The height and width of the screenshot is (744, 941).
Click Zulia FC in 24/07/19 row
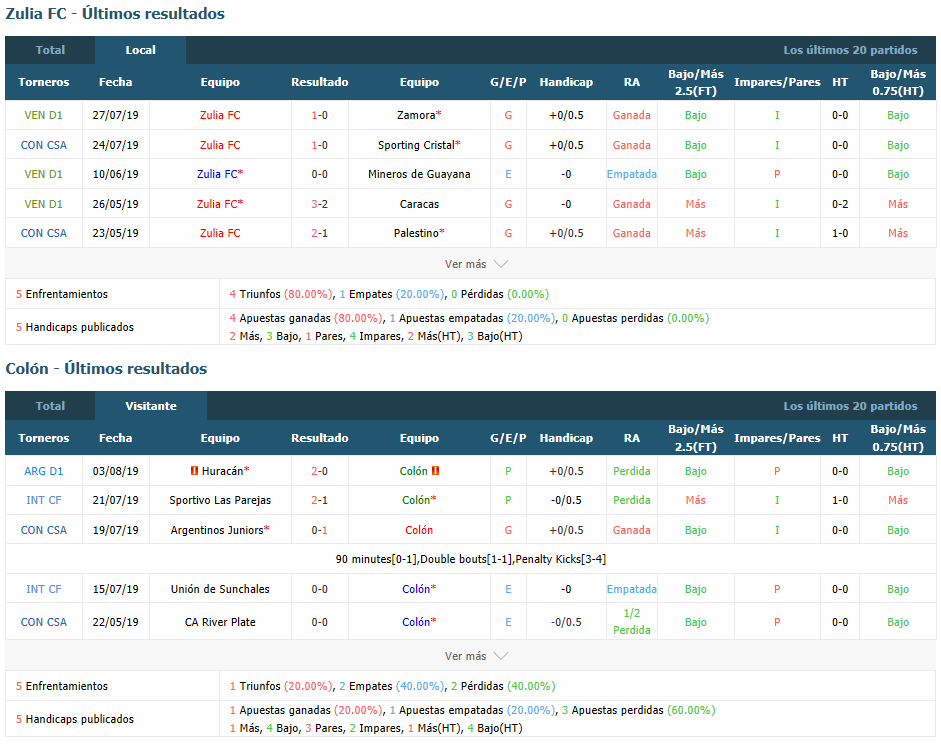point(220,145)
